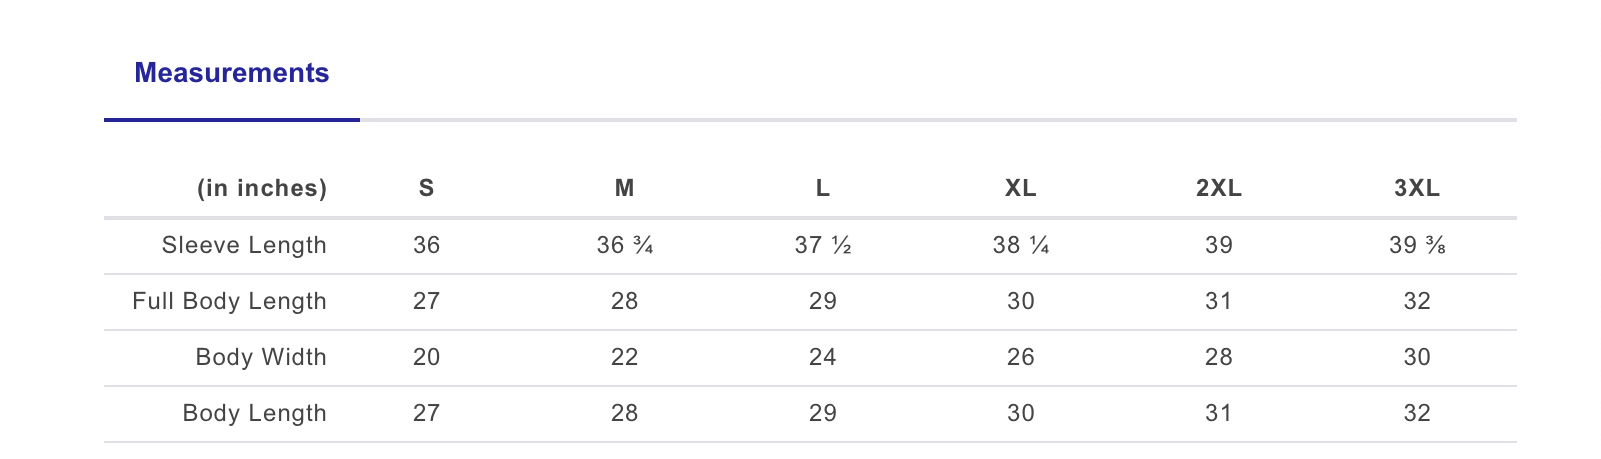Select the S size column header
This screenshot has width=1601, height=459.
coord(426,188)
